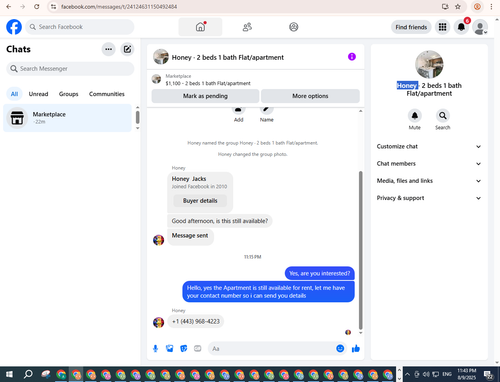Click the voice clip microphone icon
This screenshot has width=500, height=382.
155,349
